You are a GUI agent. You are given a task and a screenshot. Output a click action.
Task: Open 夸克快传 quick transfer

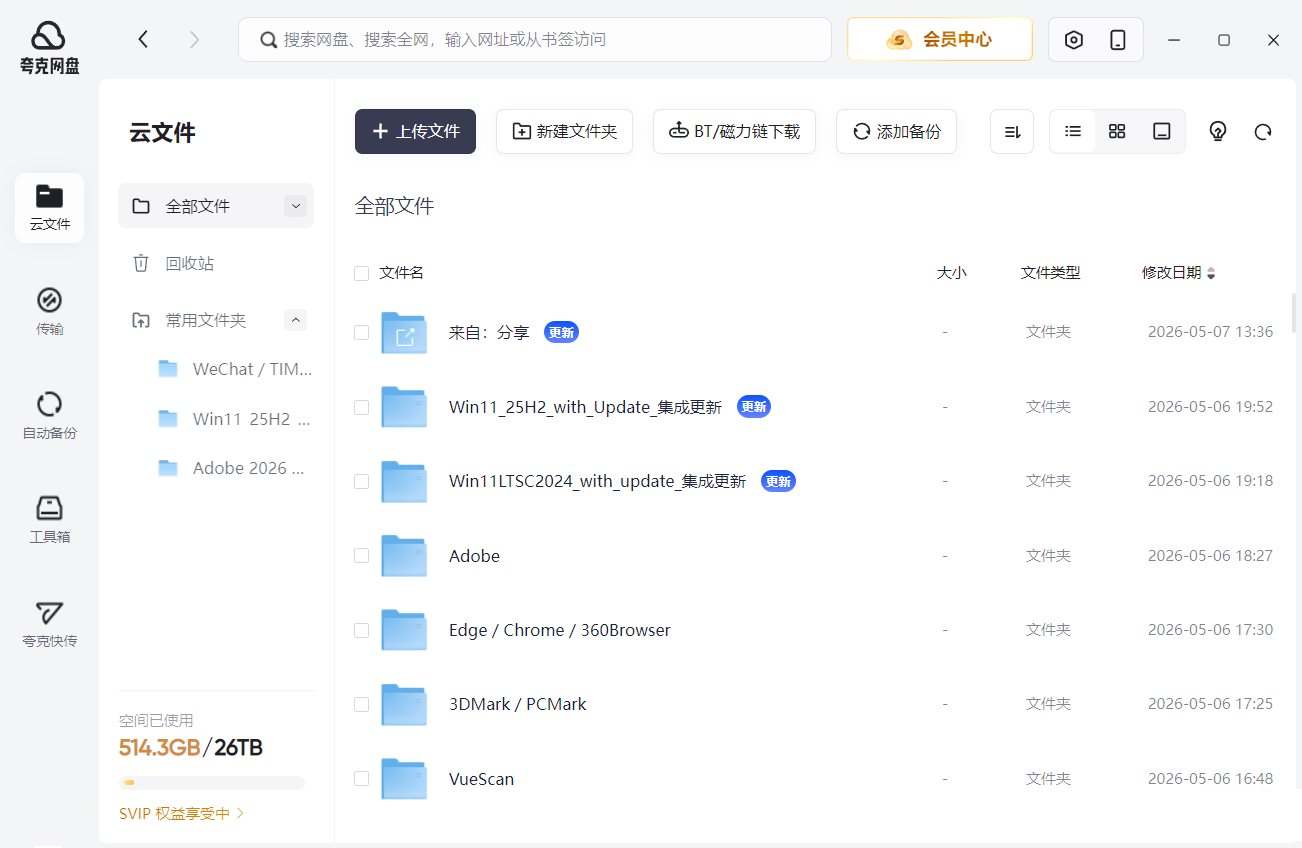point(49,624)
